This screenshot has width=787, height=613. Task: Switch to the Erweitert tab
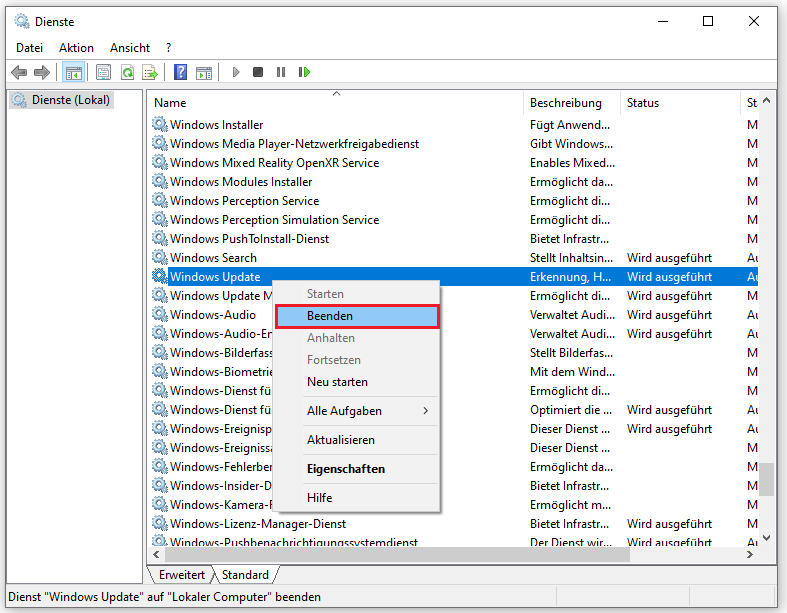(182, 575)
